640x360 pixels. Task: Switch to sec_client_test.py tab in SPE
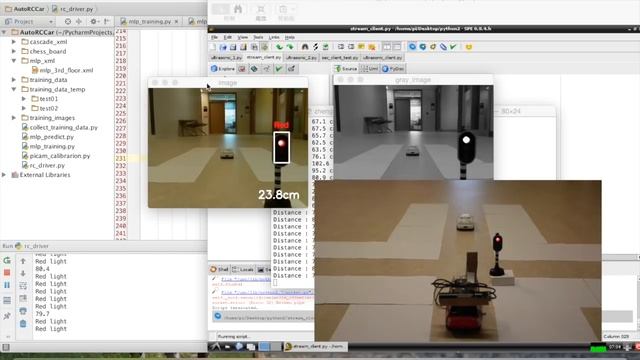point(340,58)
